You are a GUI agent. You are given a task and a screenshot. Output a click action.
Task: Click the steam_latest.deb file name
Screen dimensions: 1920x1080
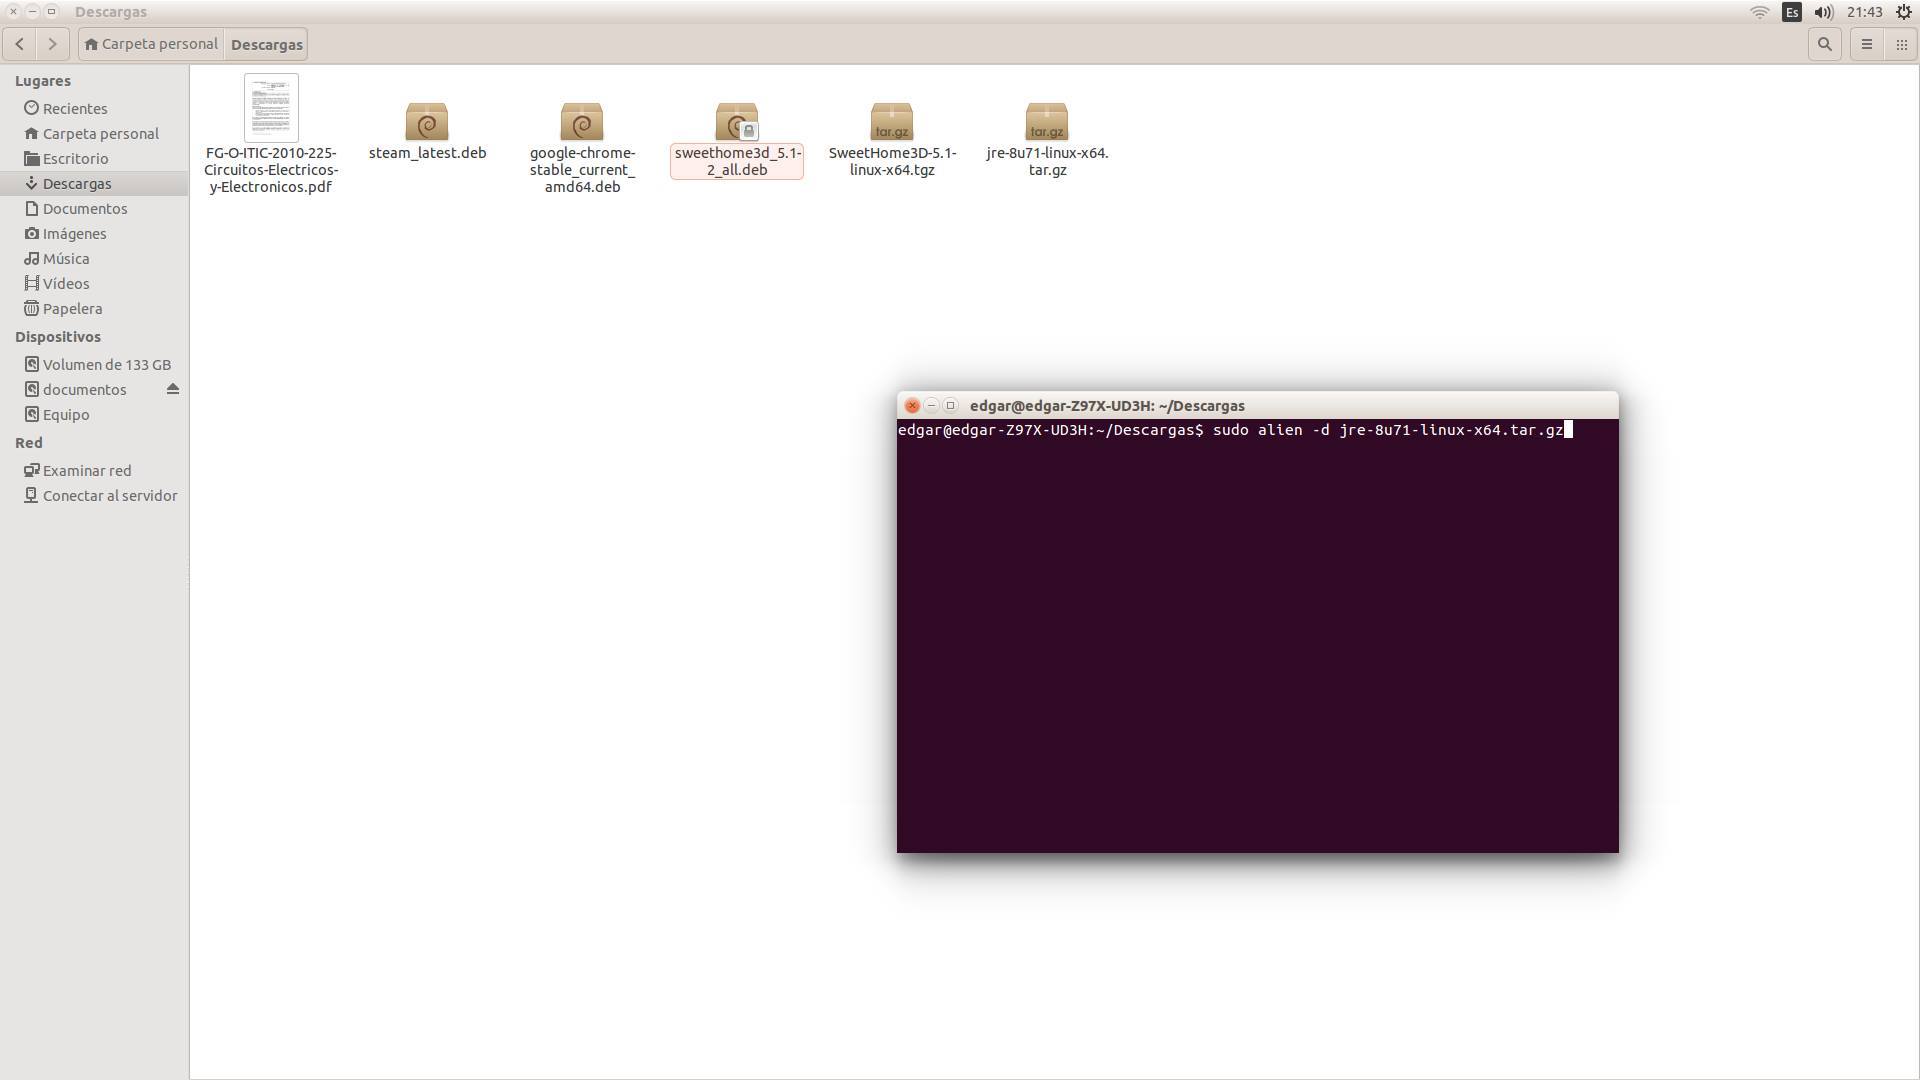coord(427,153)
